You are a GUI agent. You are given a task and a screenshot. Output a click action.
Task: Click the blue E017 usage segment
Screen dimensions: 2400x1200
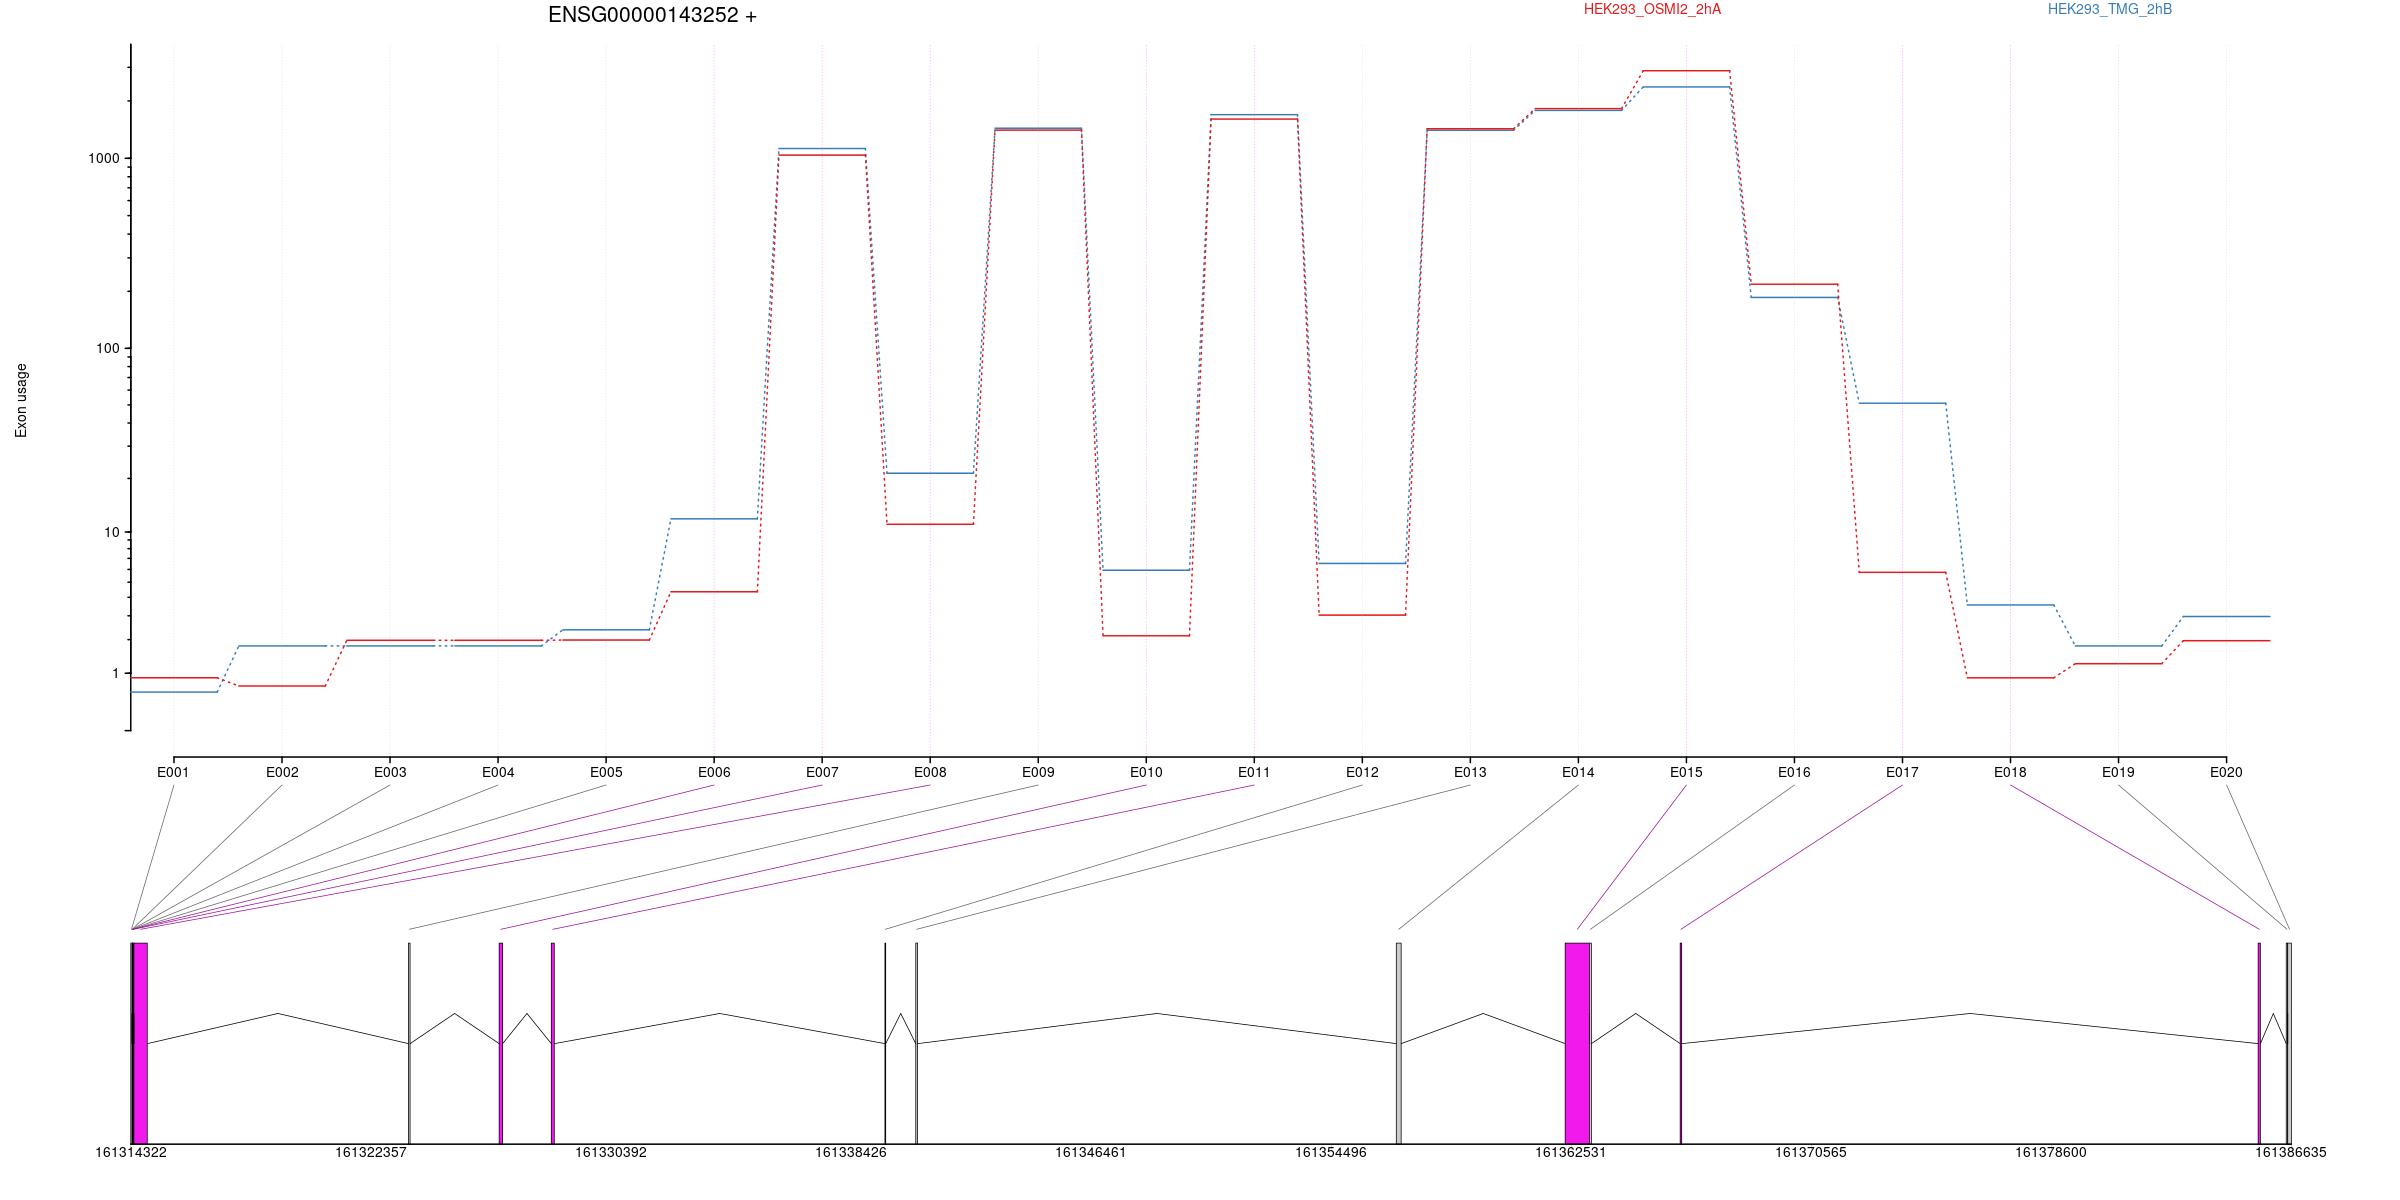1902,403
